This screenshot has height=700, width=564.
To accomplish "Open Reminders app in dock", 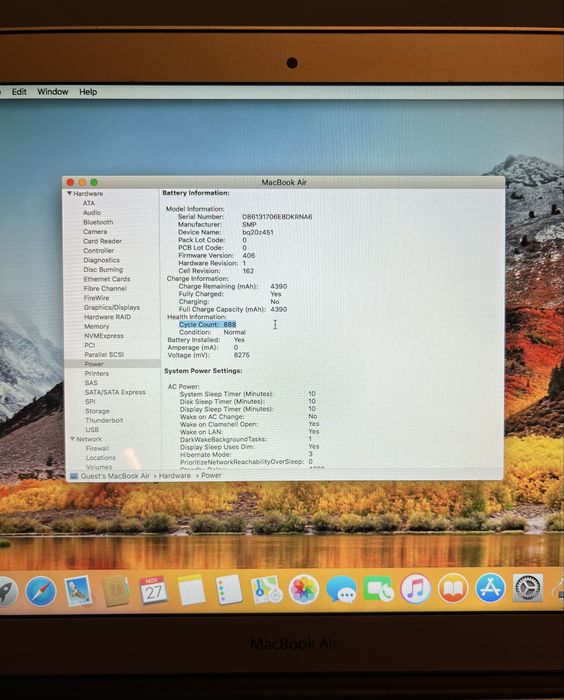I will coord(229,590).
